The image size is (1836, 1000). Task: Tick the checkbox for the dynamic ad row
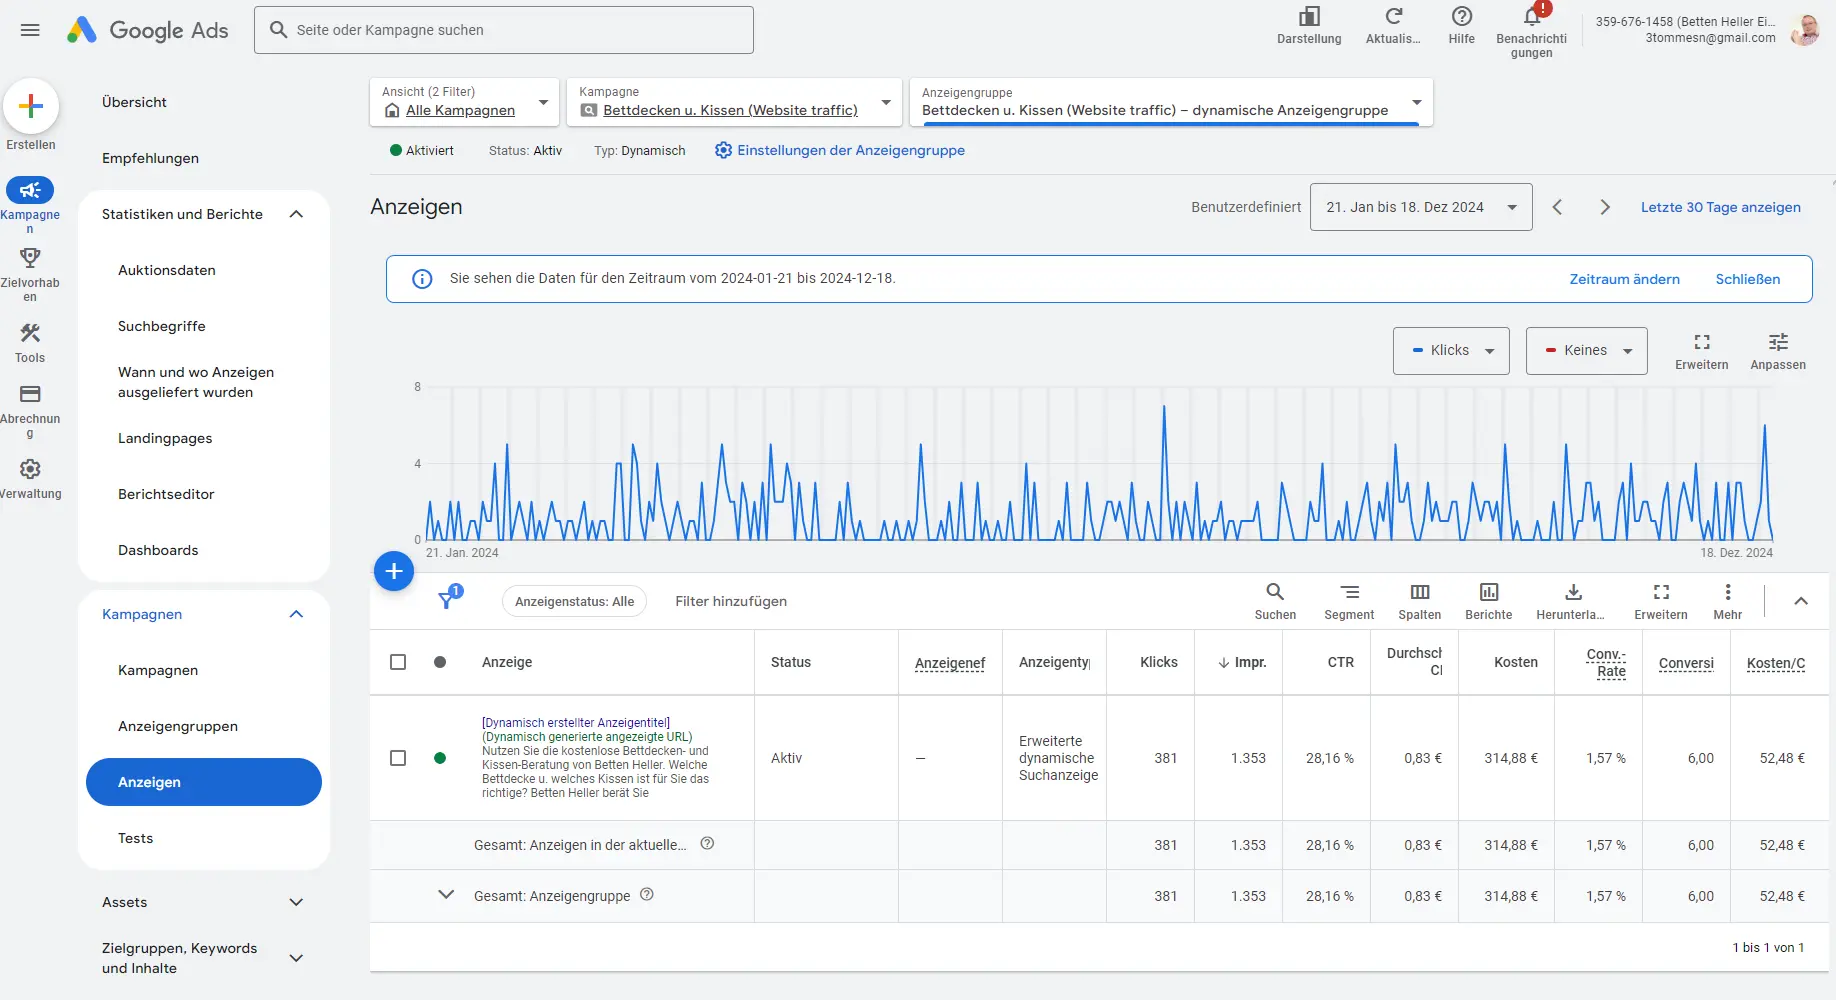coord(398,758)
